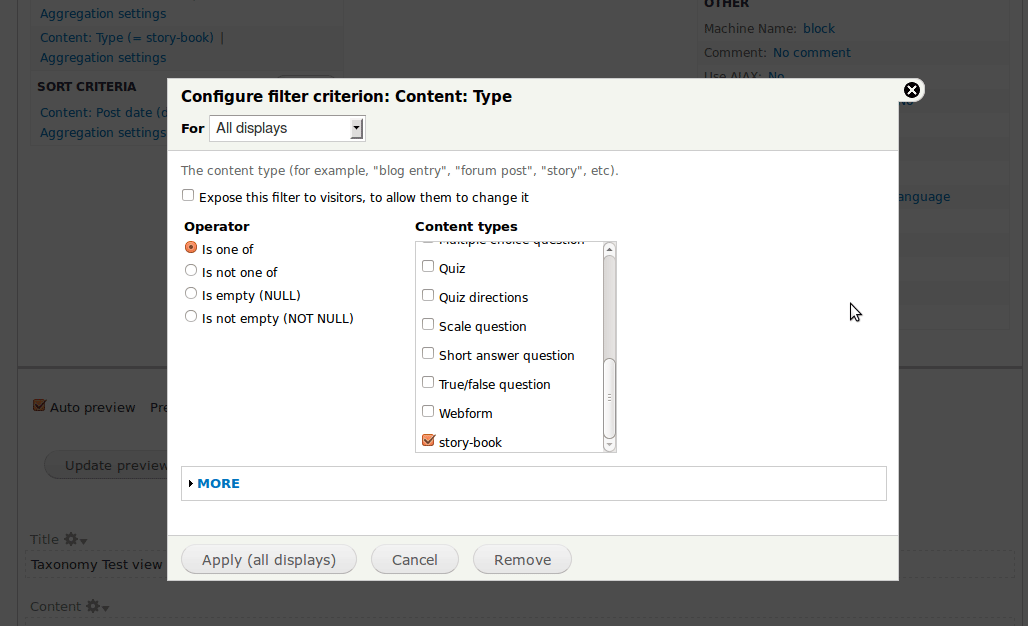Check the Scale question content type
This screenshot has height=626, width=1028.
[x=428, y=324]
